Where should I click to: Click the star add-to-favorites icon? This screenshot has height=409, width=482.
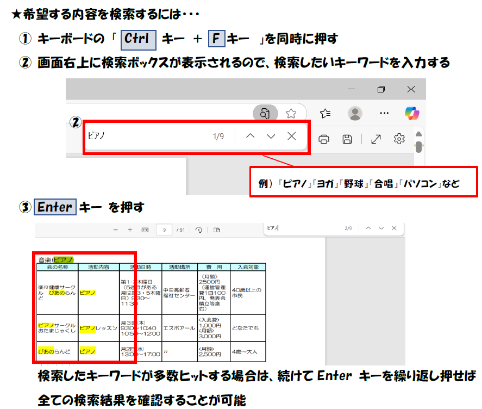point(291,113)
